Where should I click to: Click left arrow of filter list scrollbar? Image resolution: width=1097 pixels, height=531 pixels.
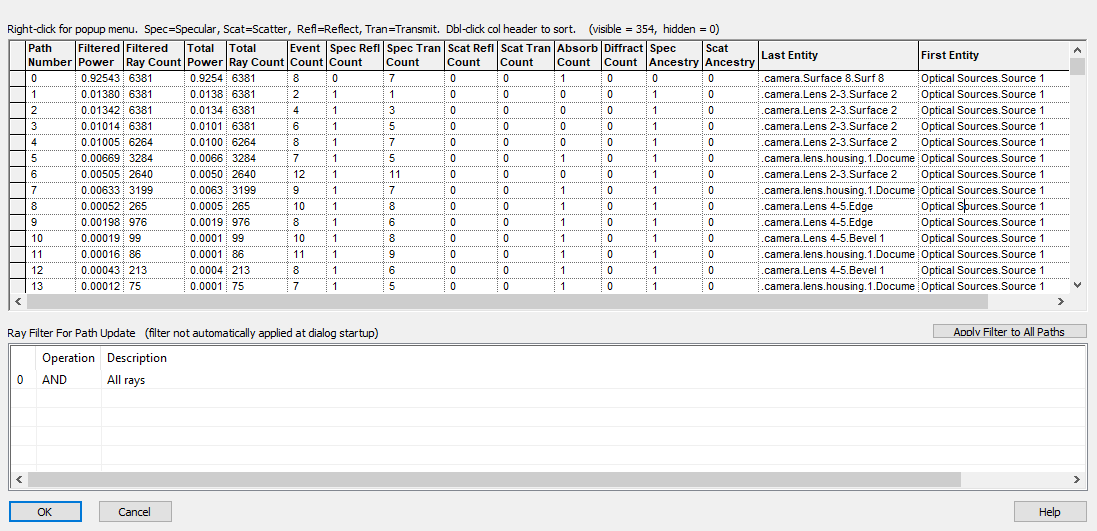[x=18, y=480]
